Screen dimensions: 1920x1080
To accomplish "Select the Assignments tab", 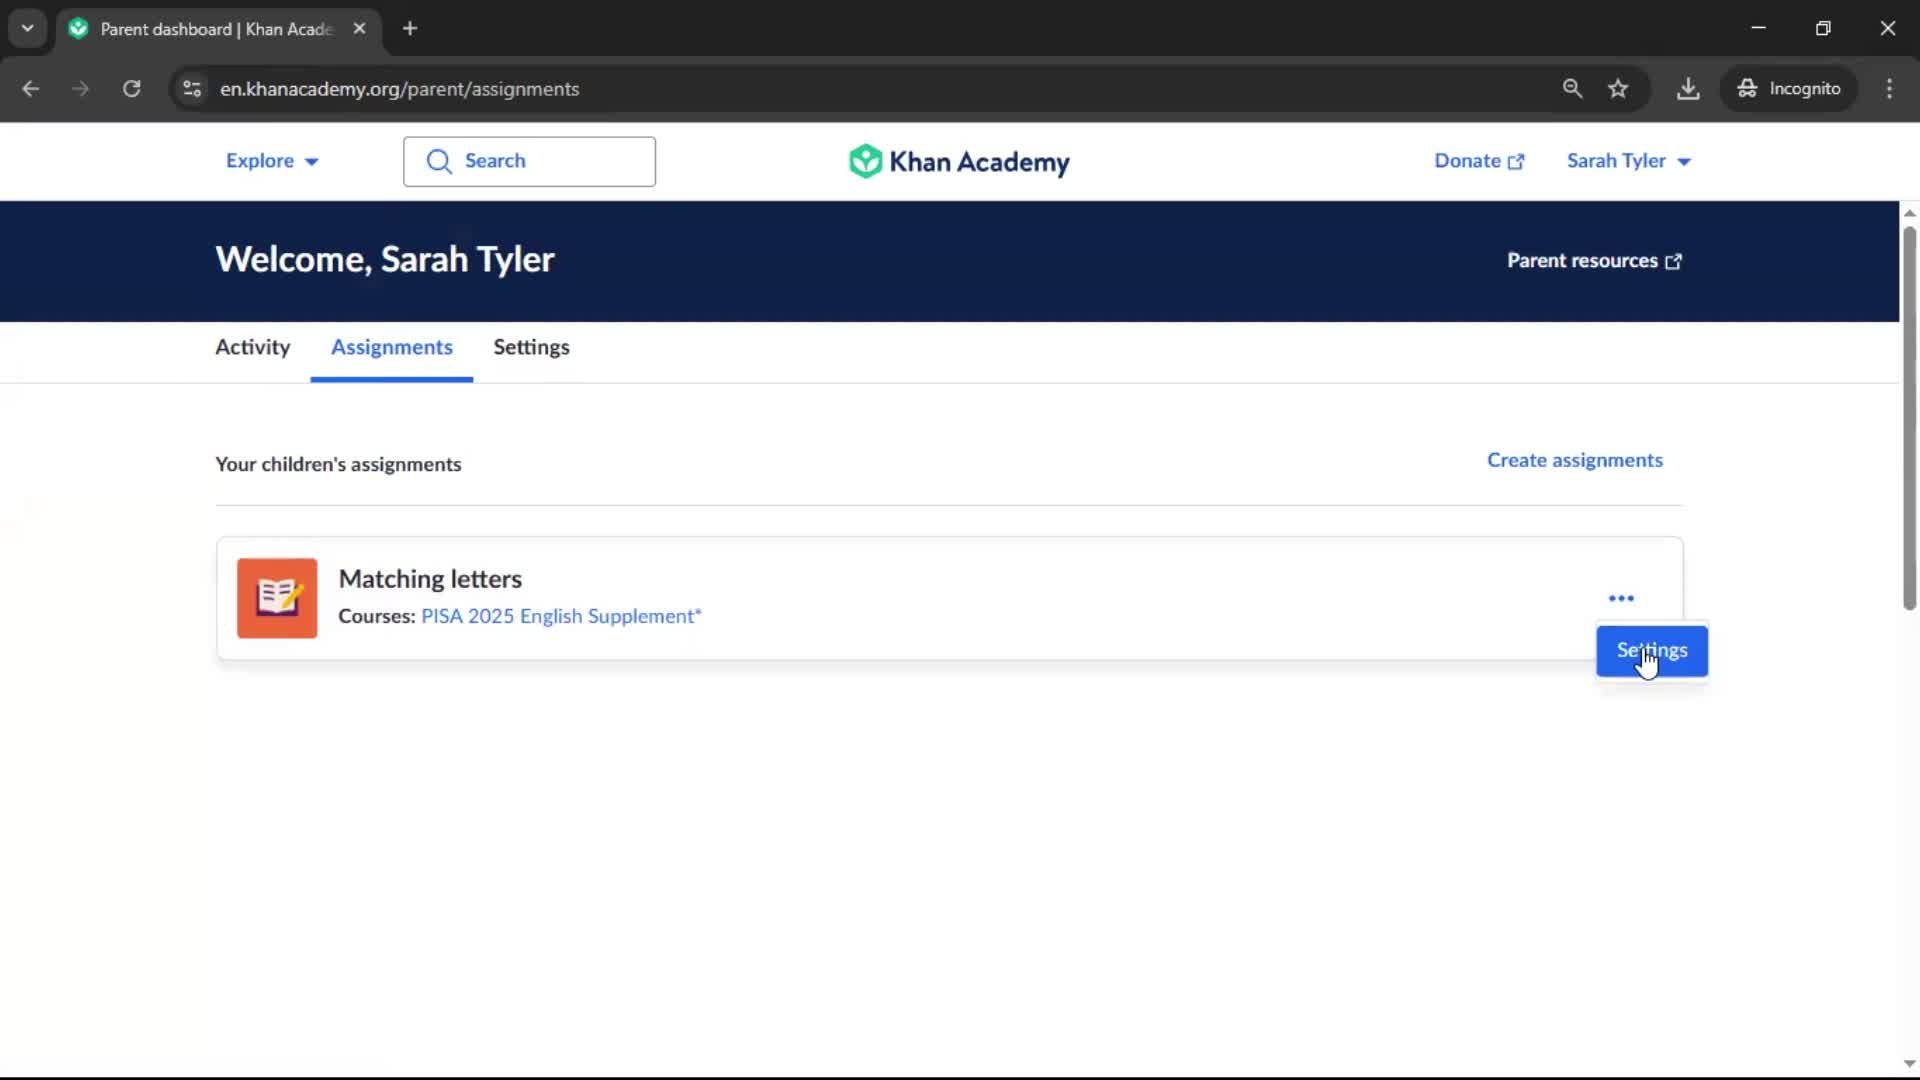I will click(392, 347).
